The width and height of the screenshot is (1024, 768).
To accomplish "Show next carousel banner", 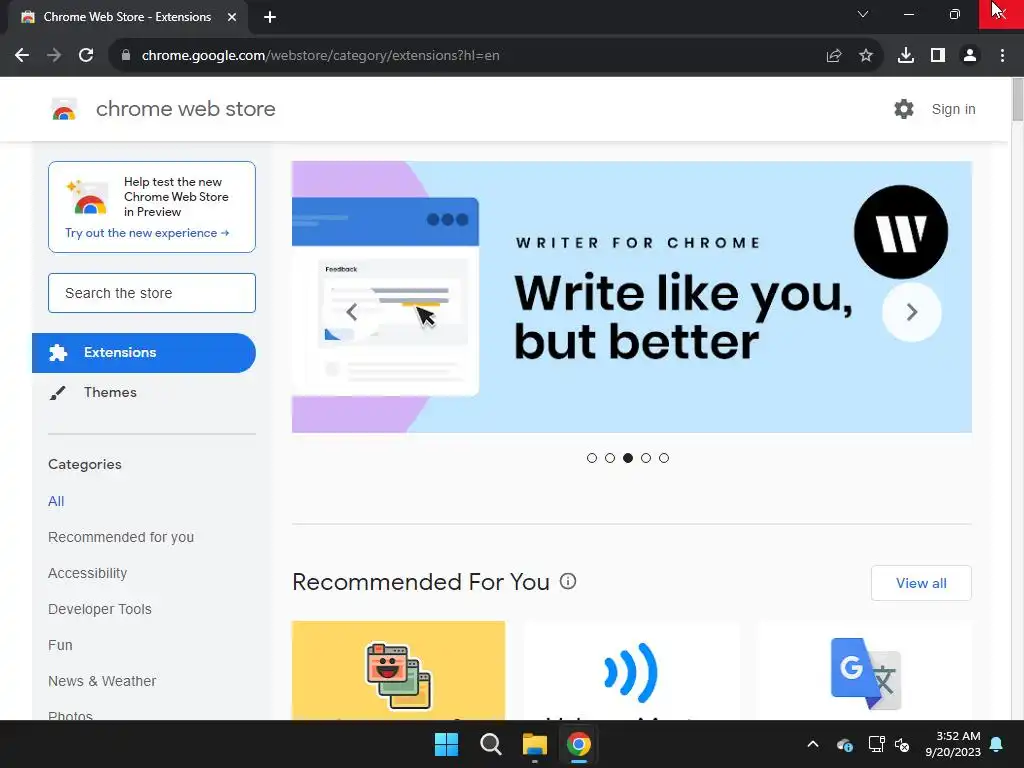I will point(912,312).
